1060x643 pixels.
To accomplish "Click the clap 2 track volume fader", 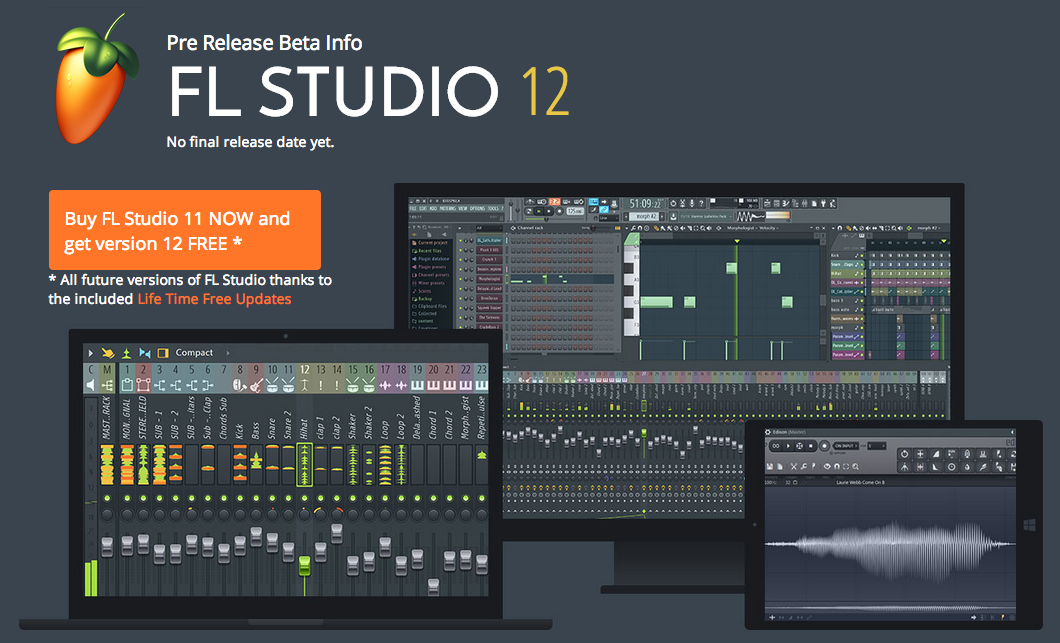I will (x=337, y=533).
